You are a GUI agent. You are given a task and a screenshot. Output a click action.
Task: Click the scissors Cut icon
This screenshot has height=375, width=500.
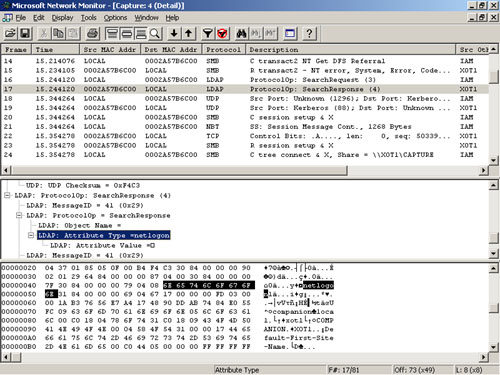pyautogui.click(x=43, y=33)
